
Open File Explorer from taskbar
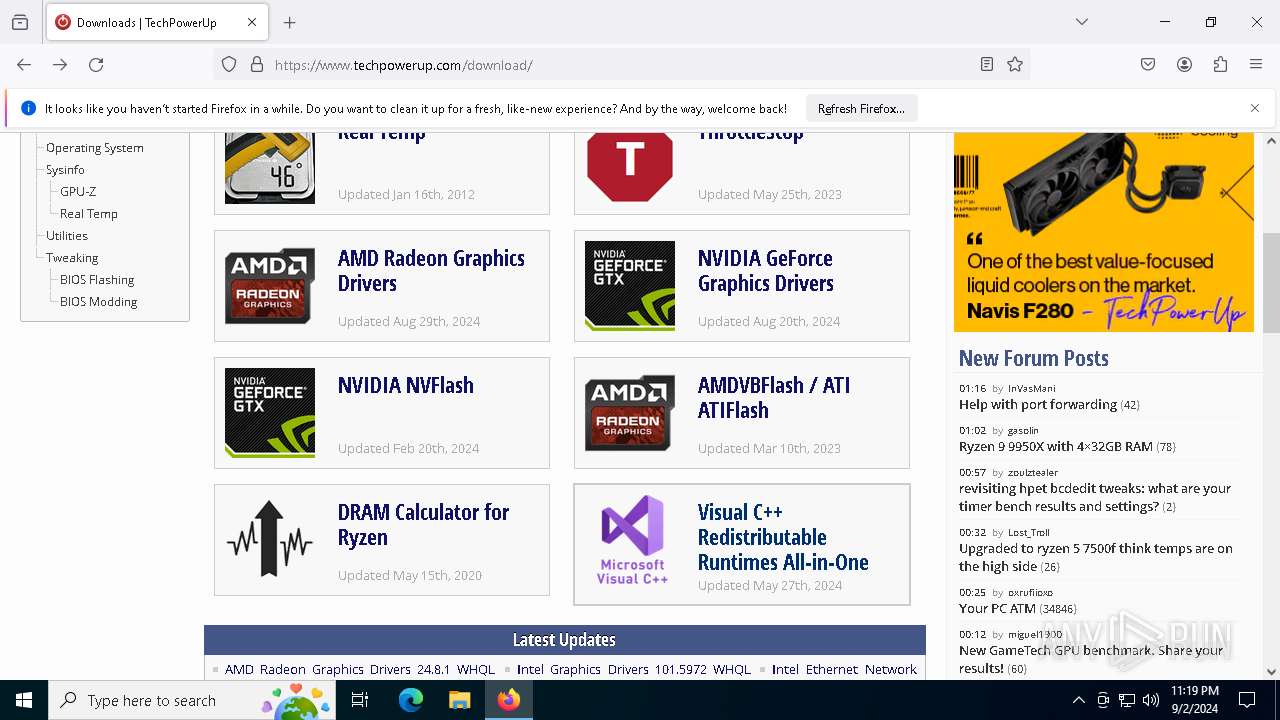coord(459,700)
